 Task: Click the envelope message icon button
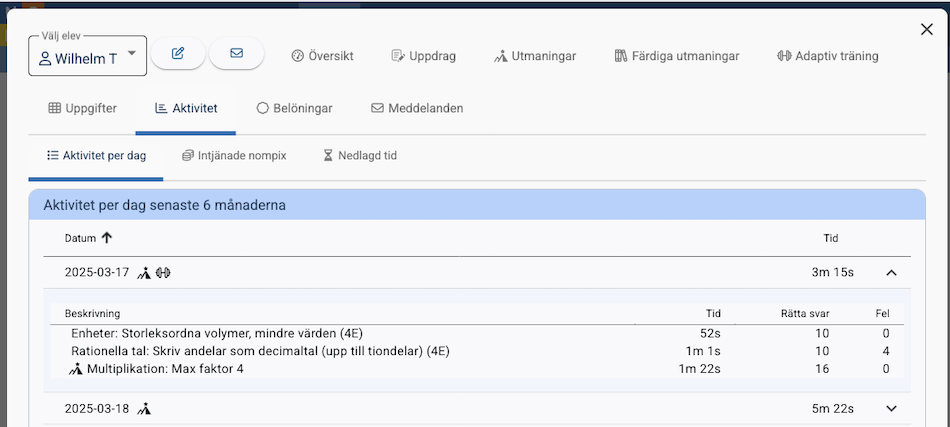point(236,53)
